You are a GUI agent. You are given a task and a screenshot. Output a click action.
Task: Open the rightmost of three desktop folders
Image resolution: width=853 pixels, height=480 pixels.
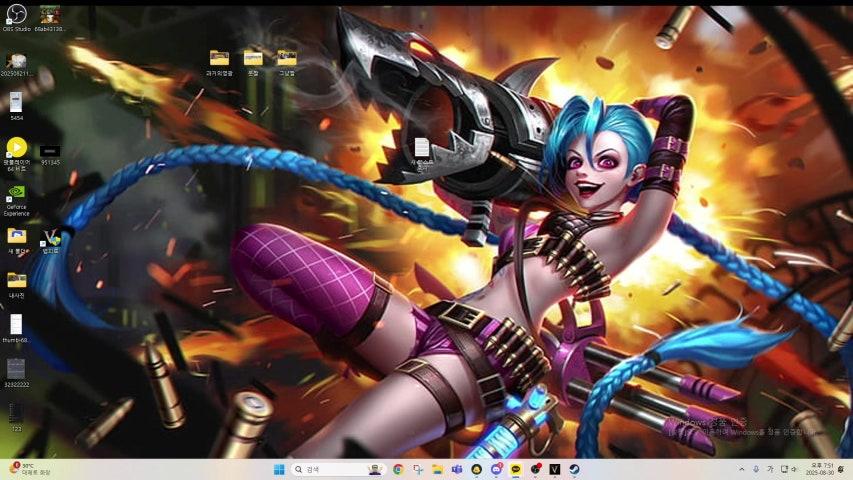tap(287, 63)
